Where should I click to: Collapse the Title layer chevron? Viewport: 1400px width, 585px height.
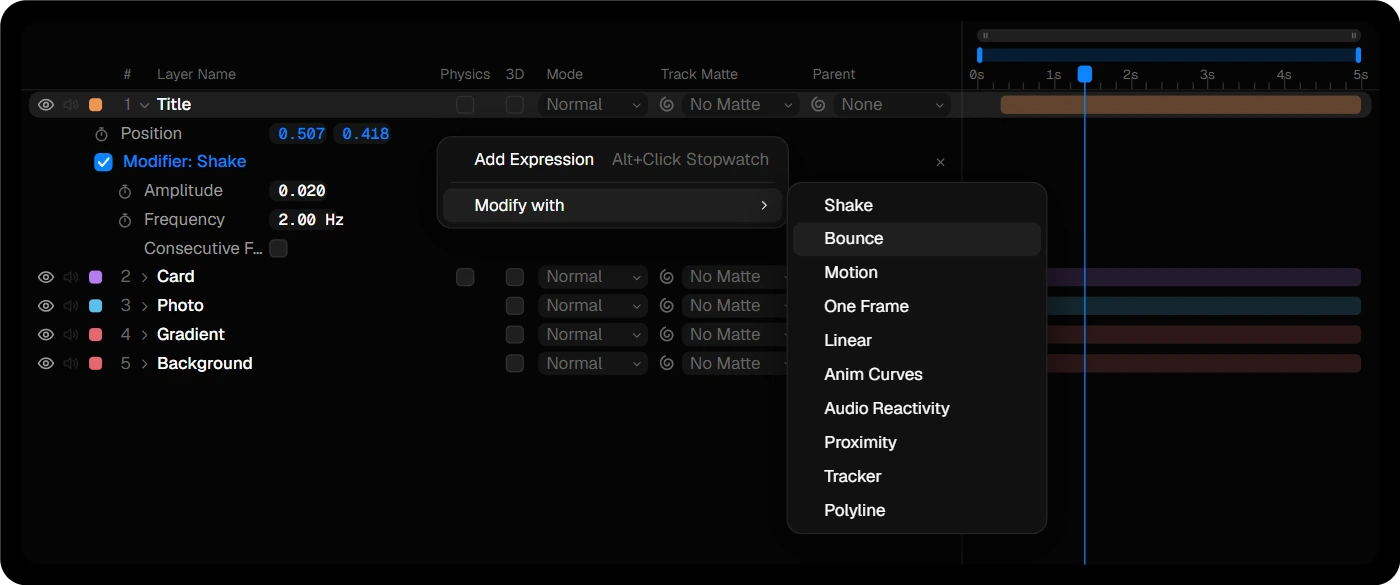pyautogui.click(x=144, y=105)
